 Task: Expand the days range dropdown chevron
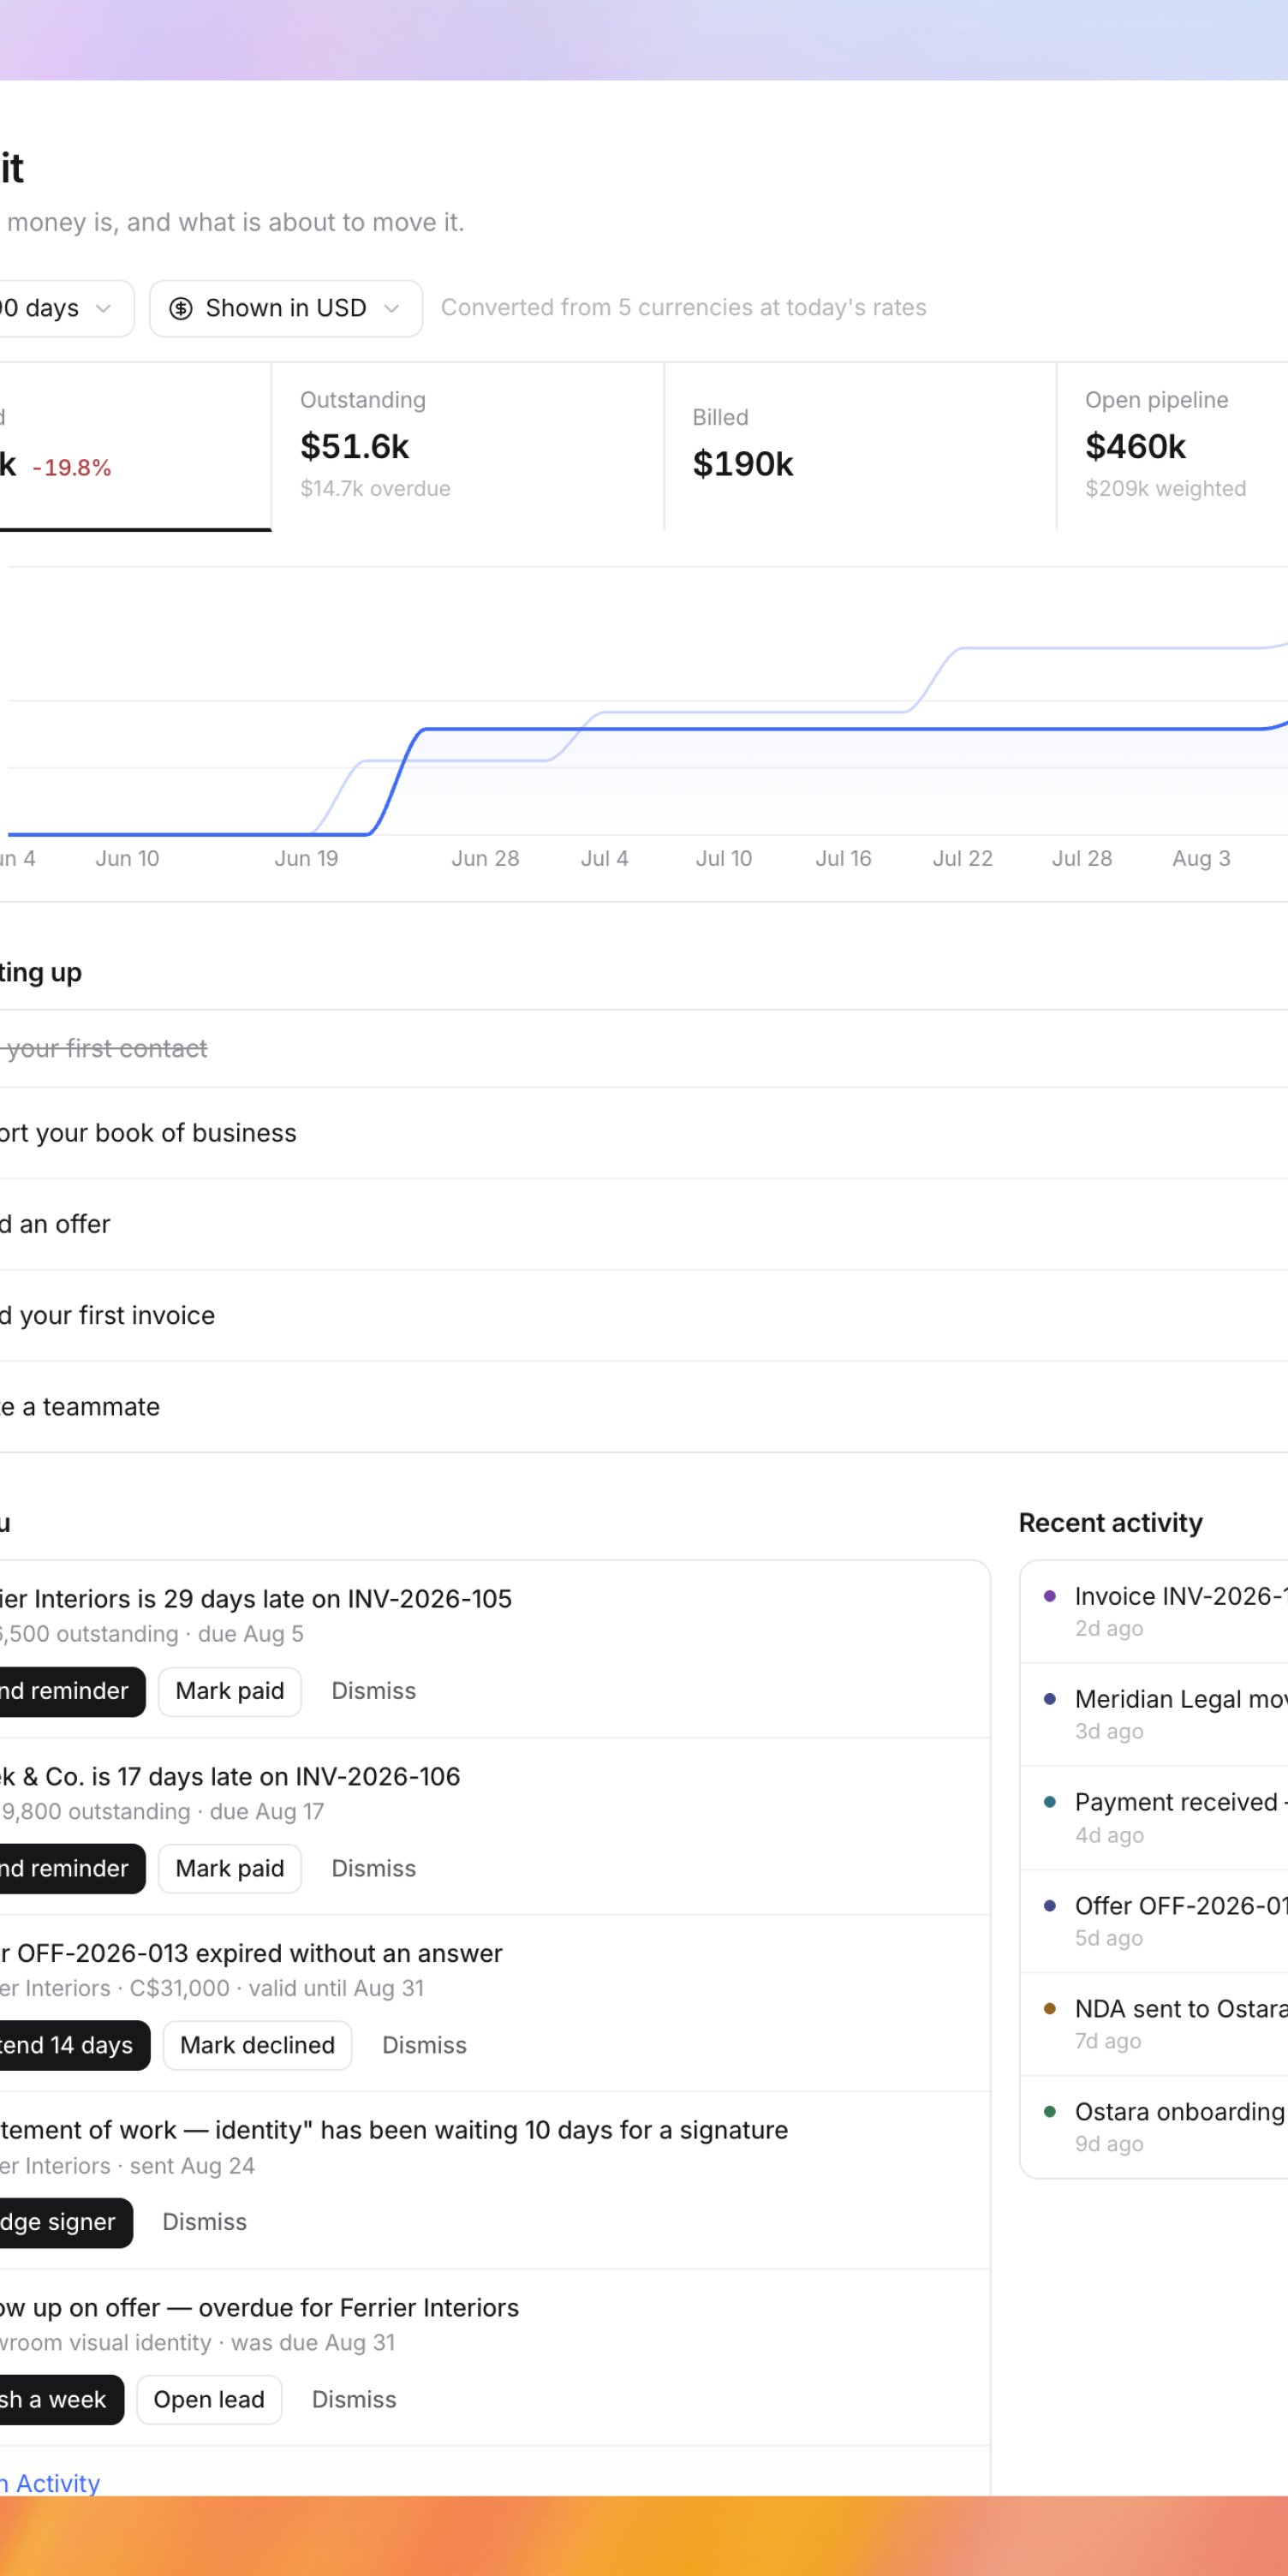(x=103, y=308)
